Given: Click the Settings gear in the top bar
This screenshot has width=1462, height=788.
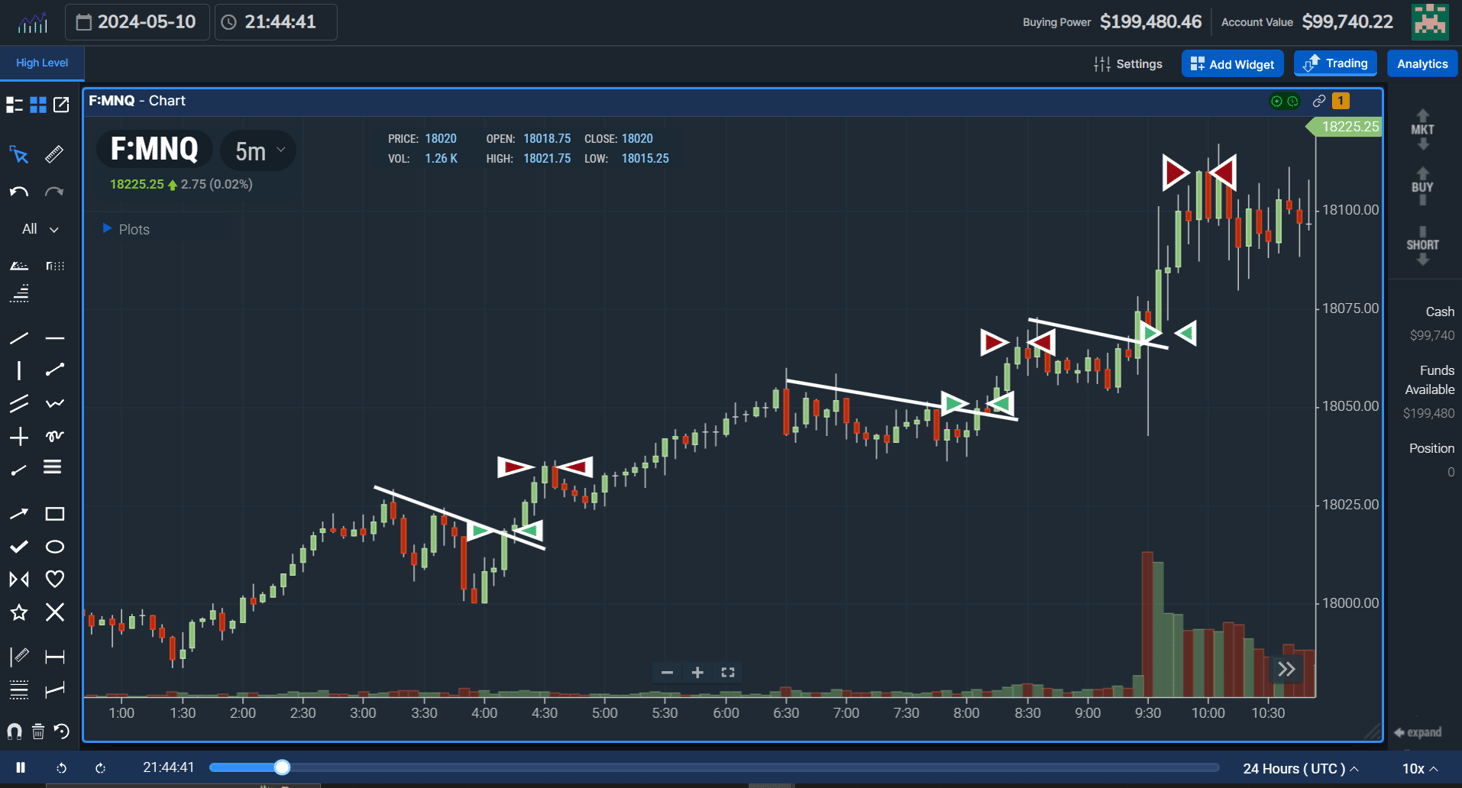Looking at the screenshot, I should coord(1129,63).
